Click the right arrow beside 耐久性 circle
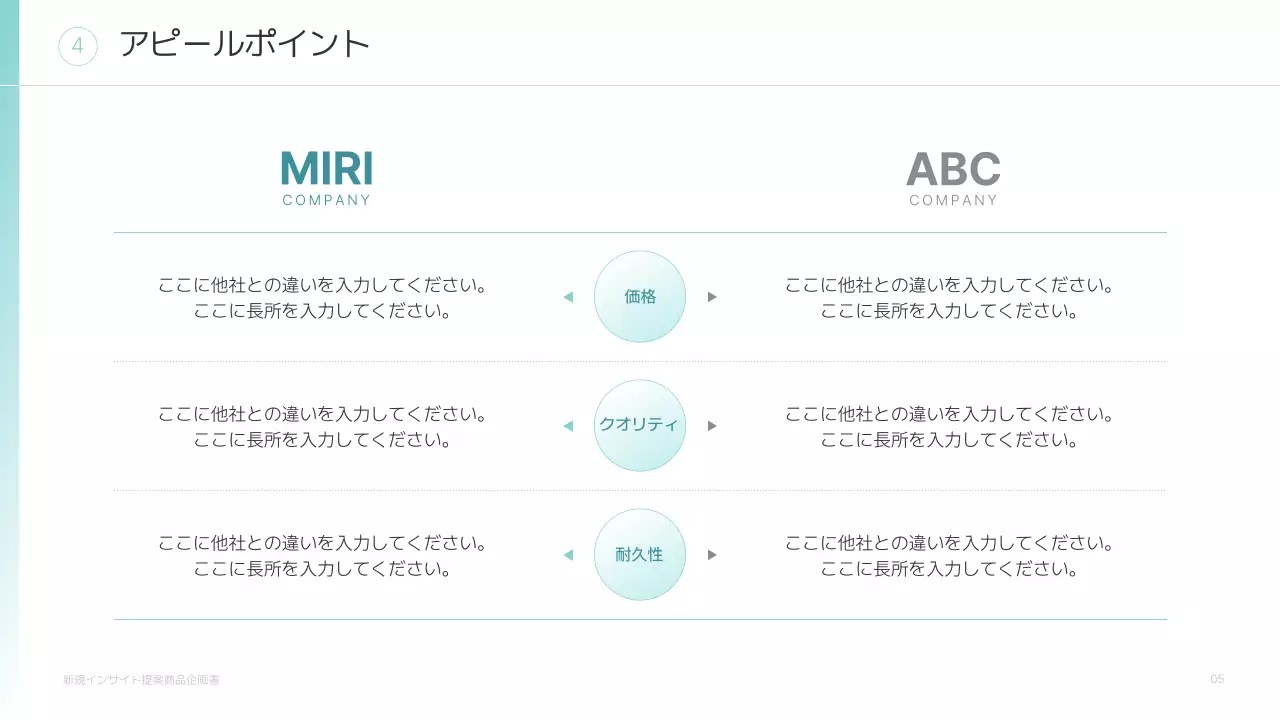This screenshot has width=1280, height=720. [x=712, y=555]
